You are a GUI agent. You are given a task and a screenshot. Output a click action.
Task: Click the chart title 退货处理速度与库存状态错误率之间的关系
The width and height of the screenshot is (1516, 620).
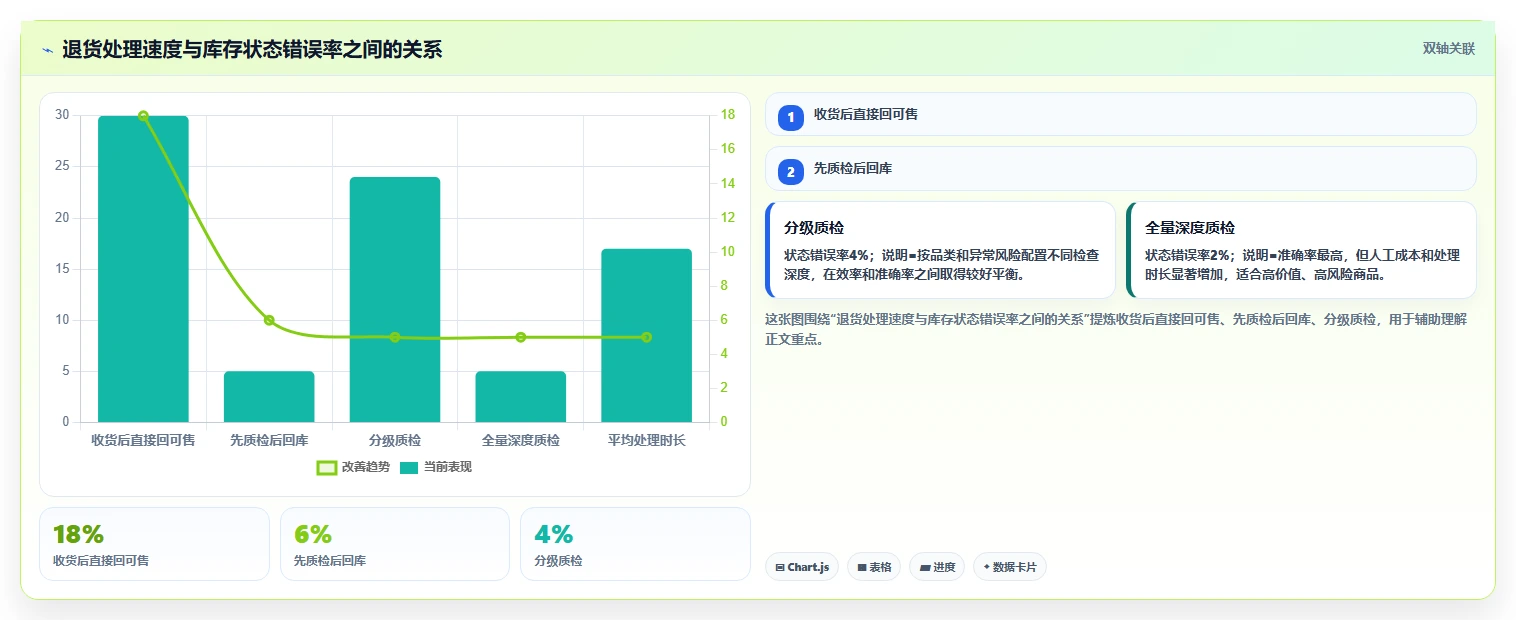coord(252,50)
